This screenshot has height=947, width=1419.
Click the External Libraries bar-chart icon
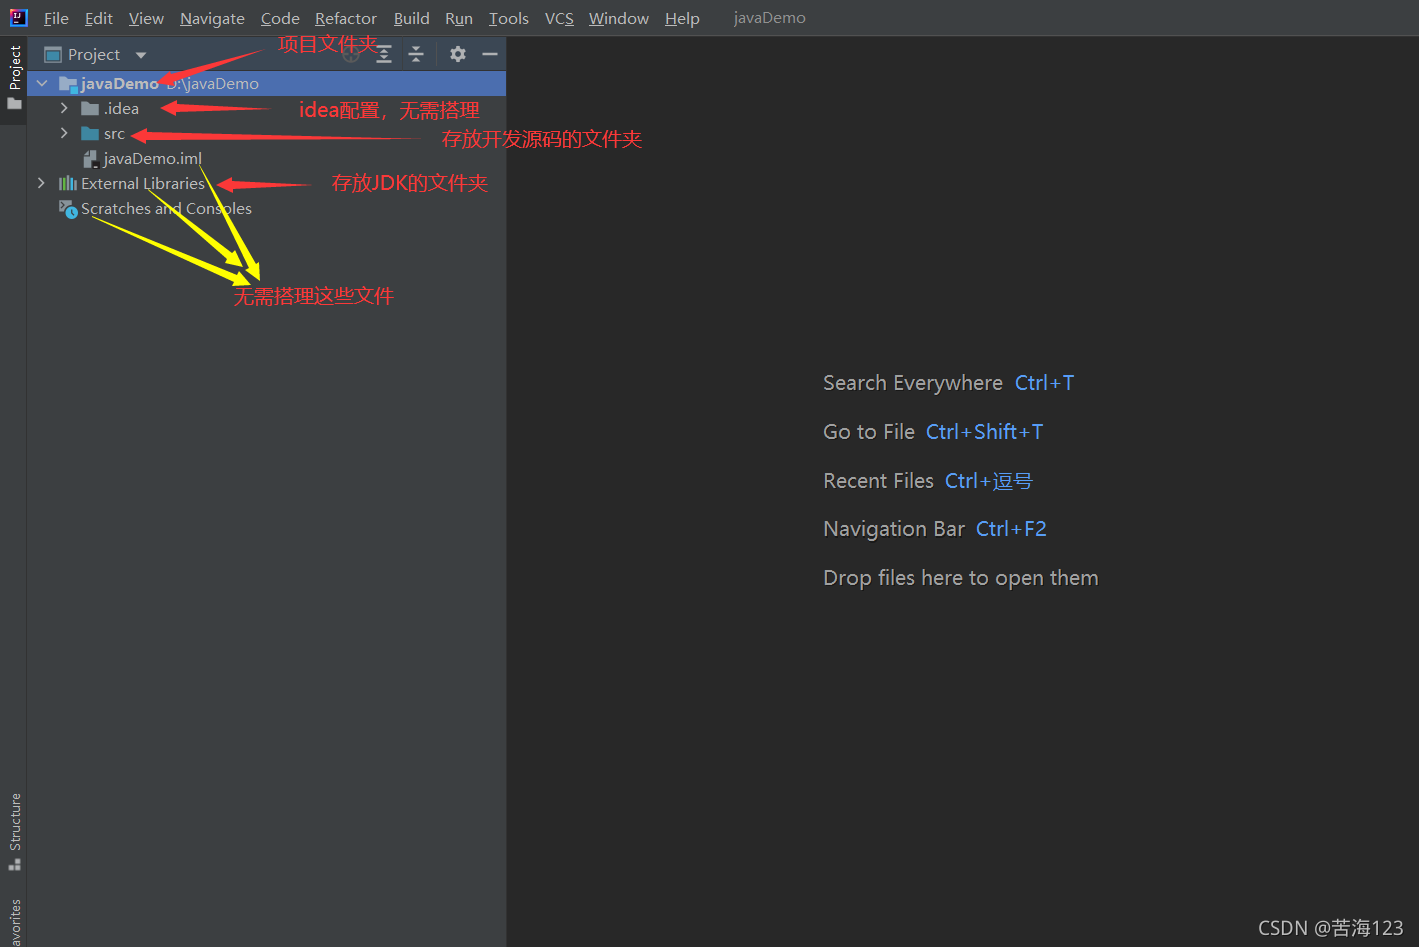[x=68, y=183]
